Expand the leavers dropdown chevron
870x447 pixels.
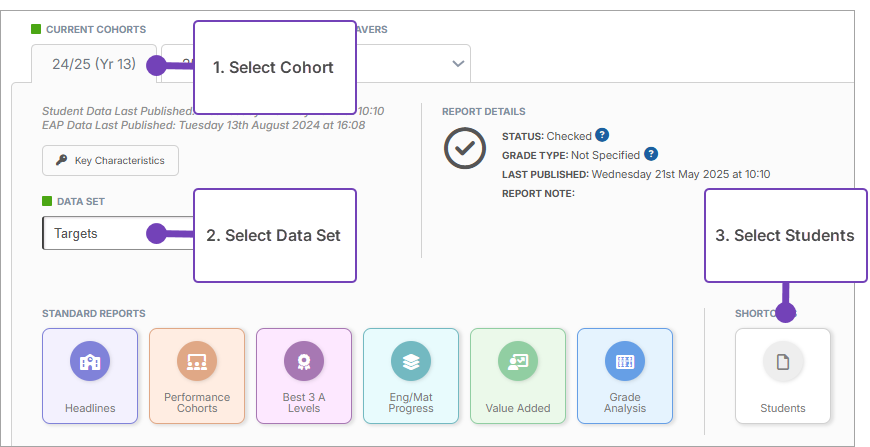coord(458,63)
